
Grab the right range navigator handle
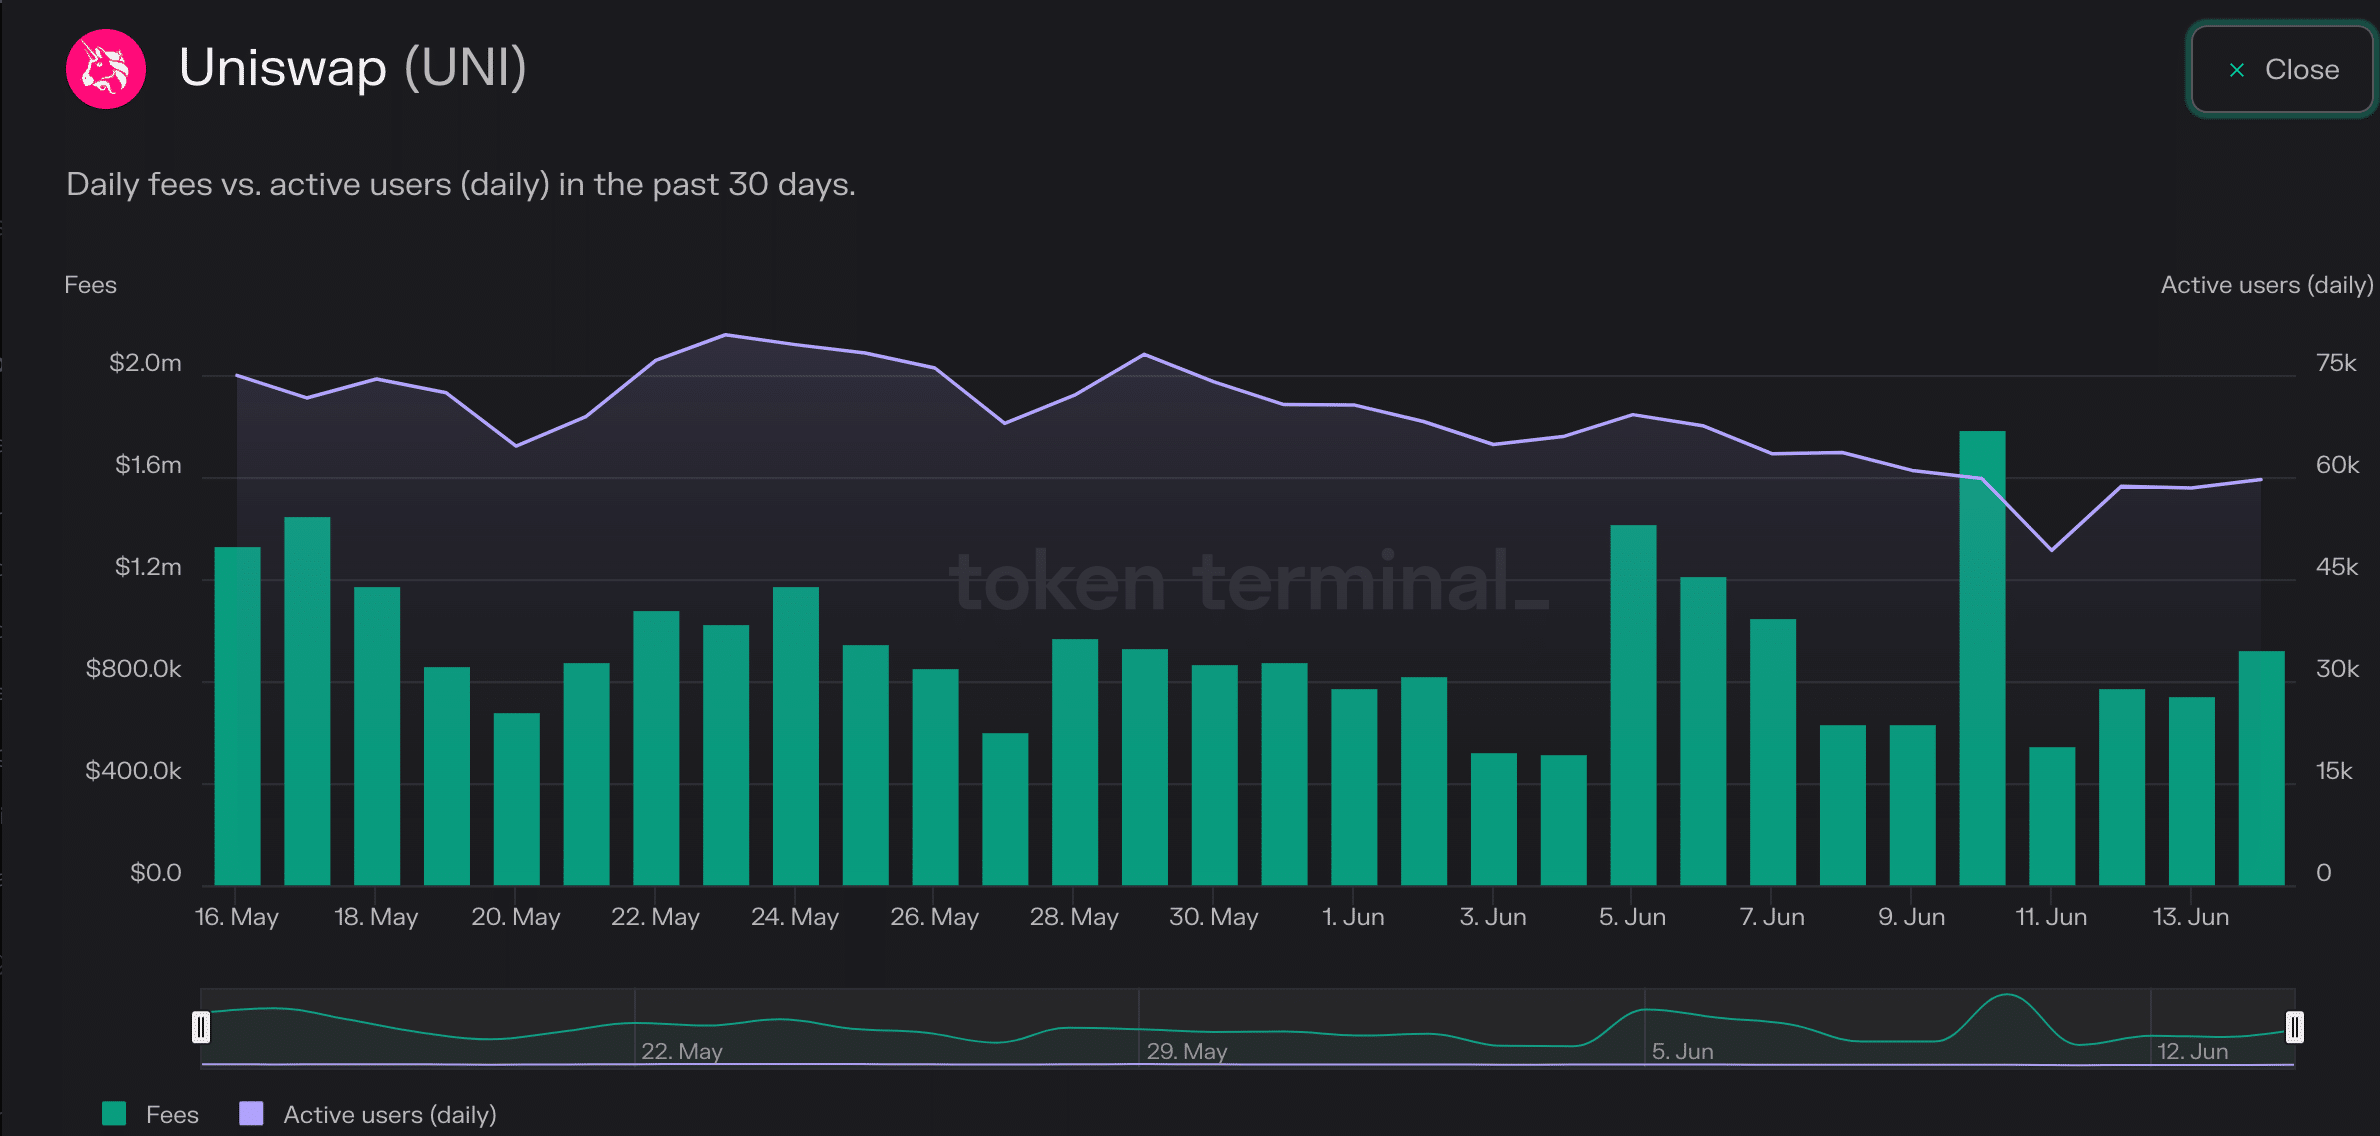click(2295, 1027)
